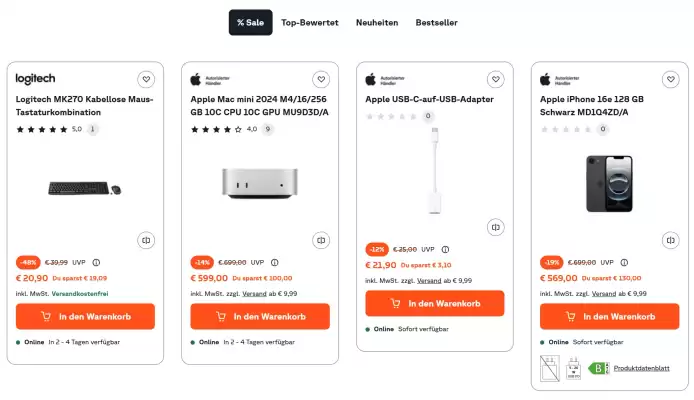This screenshot has height=400, width=694.
Task: Open UVP info icon on USB-C adapter
Action: [445, 250]
